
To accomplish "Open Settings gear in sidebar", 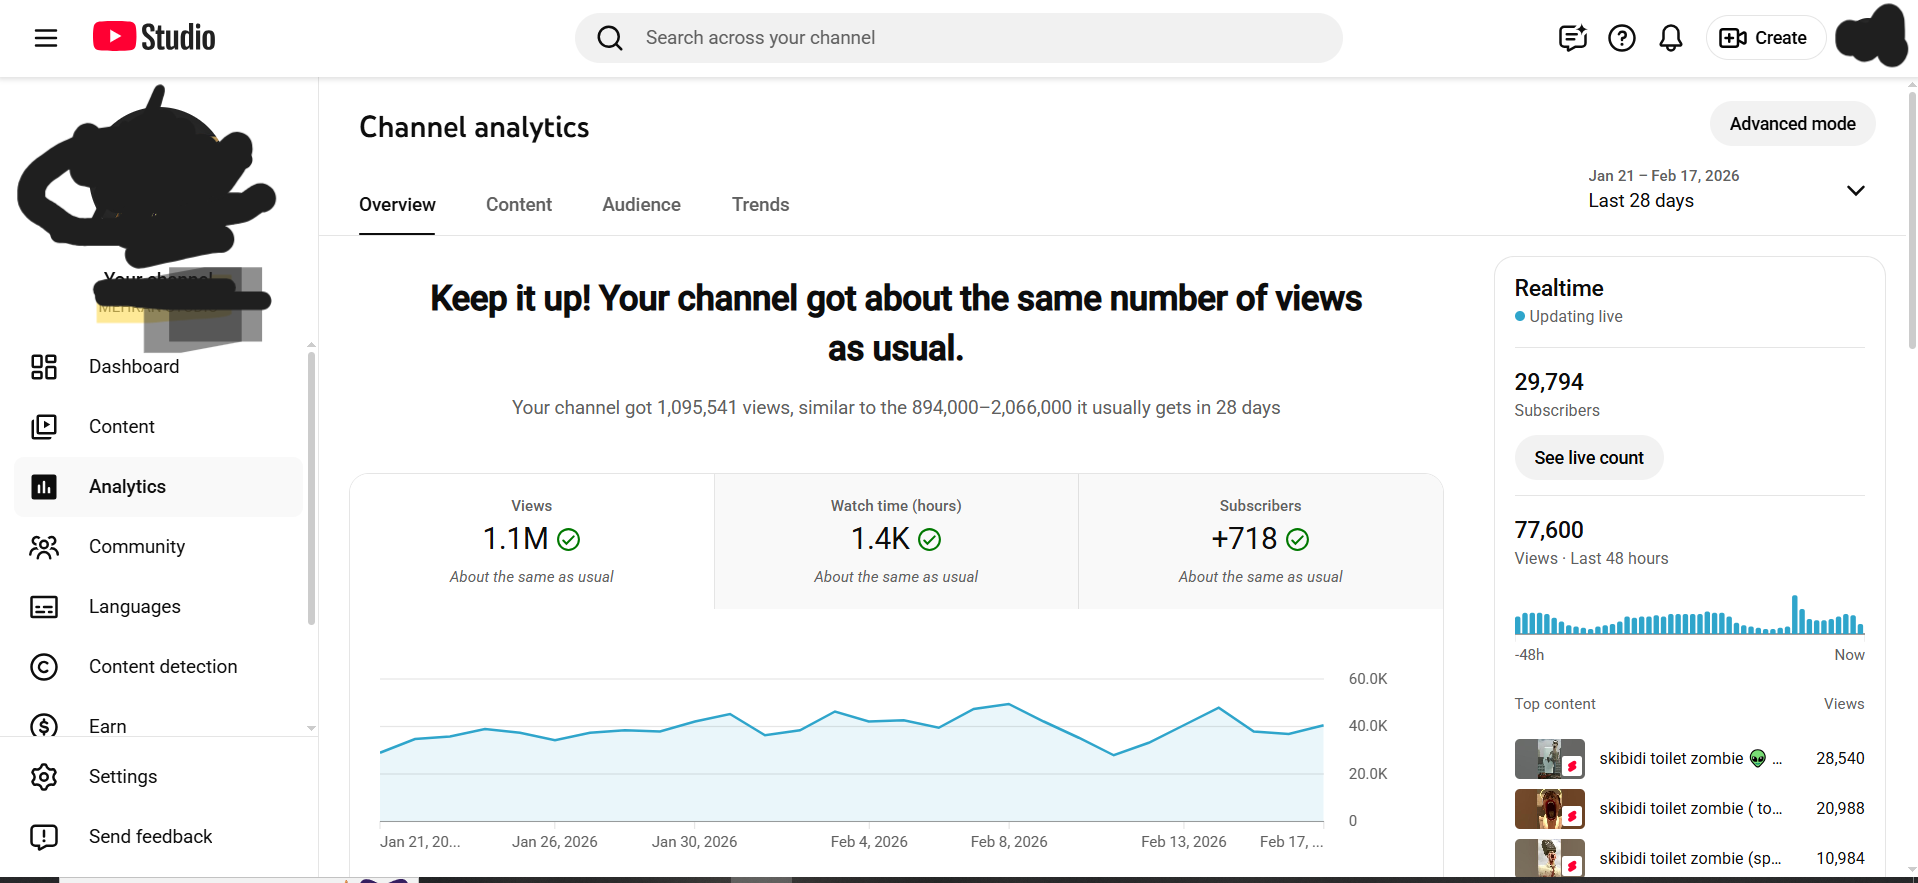I will (x=44, y=777).
